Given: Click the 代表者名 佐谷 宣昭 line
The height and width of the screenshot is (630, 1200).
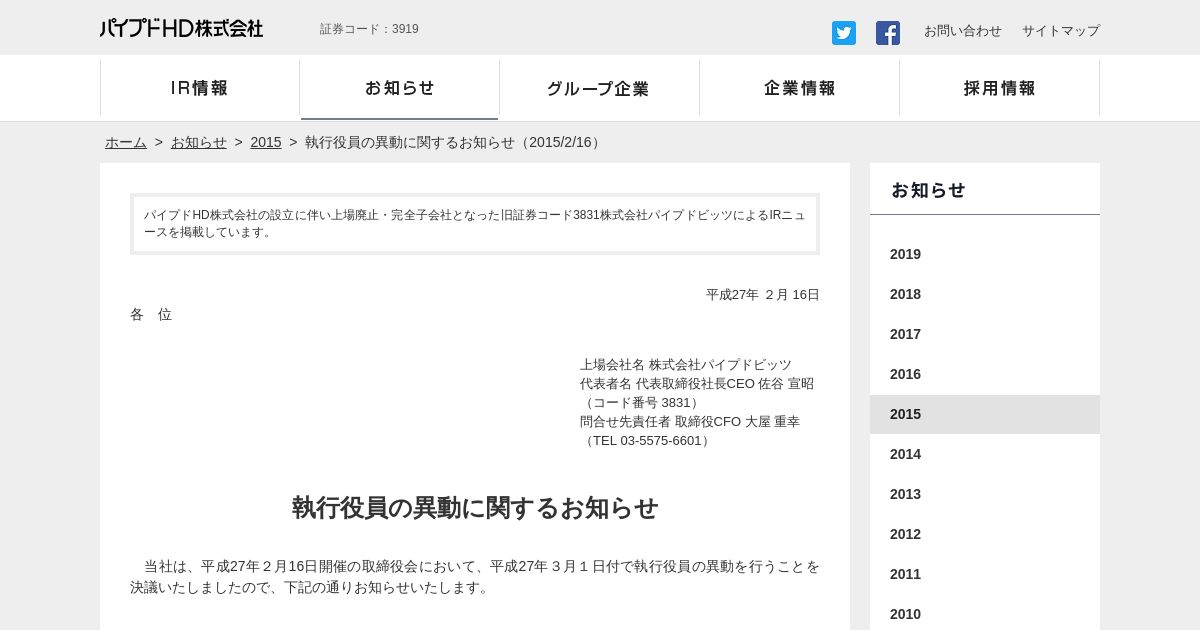Looking at the screenshot, I should point(697,383).
